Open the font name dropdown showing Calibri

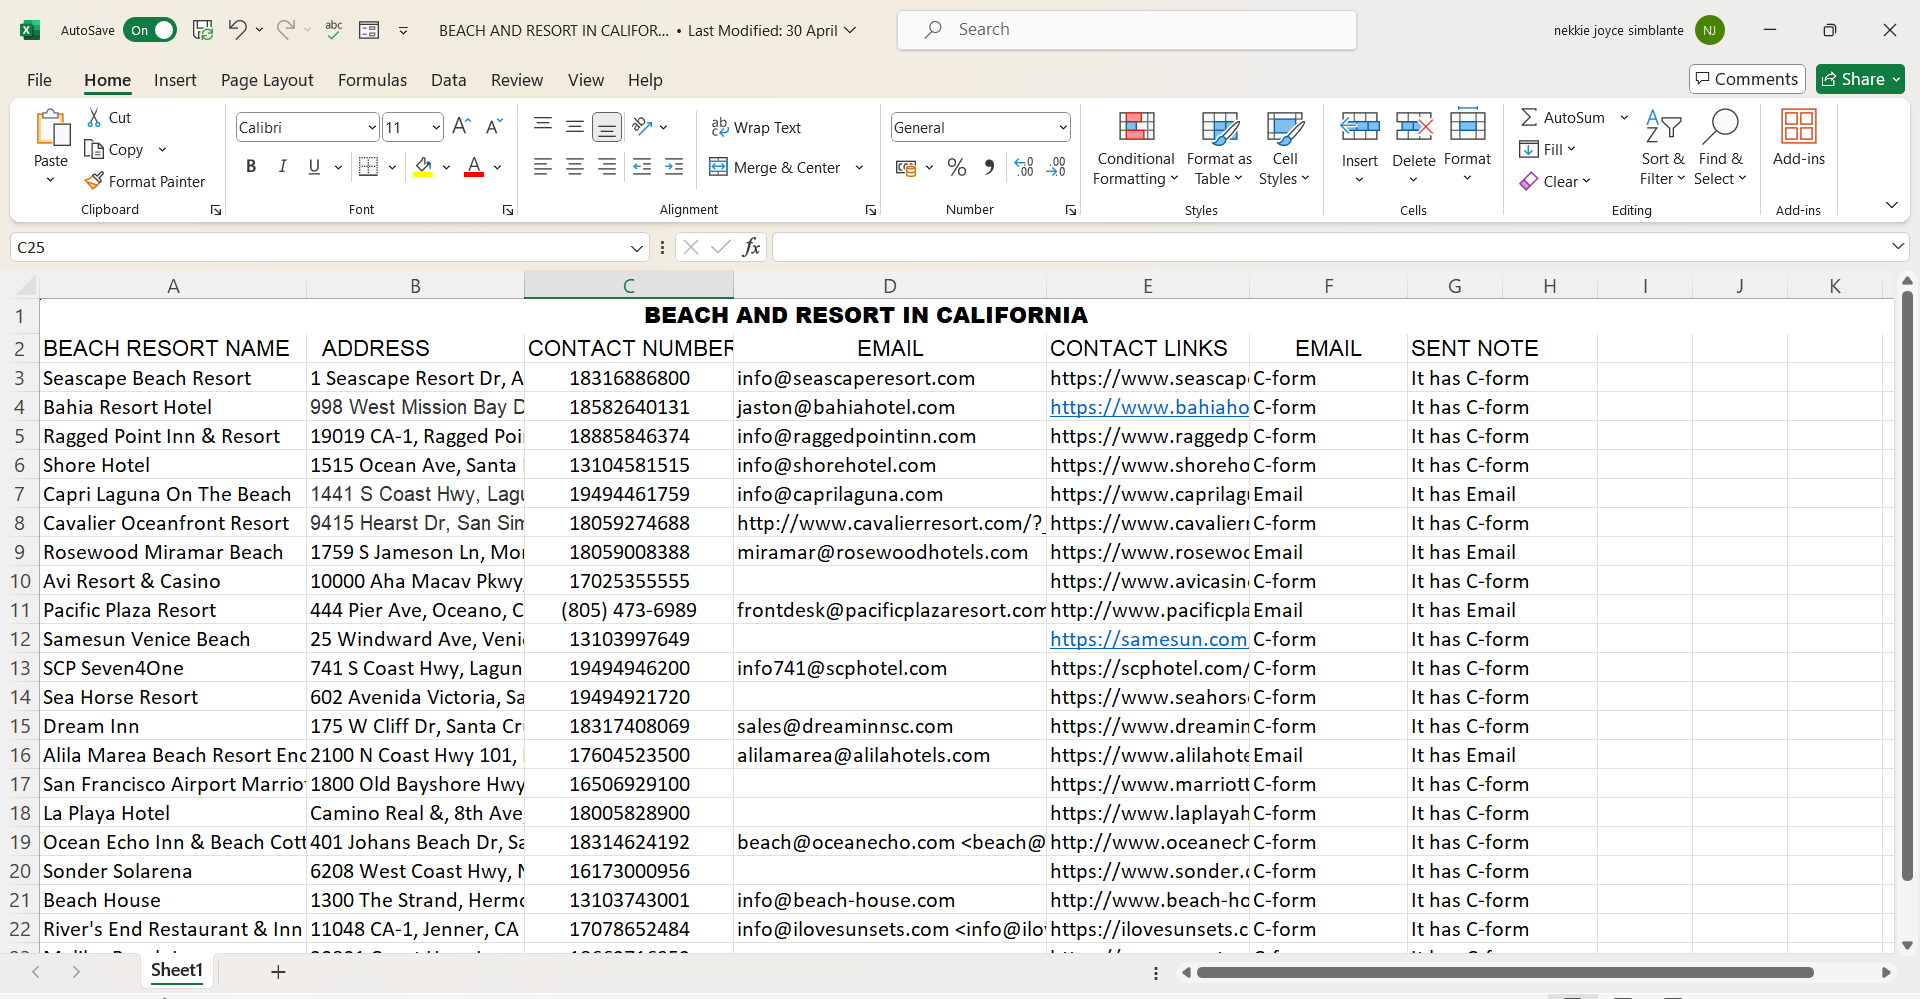point(372,127)
